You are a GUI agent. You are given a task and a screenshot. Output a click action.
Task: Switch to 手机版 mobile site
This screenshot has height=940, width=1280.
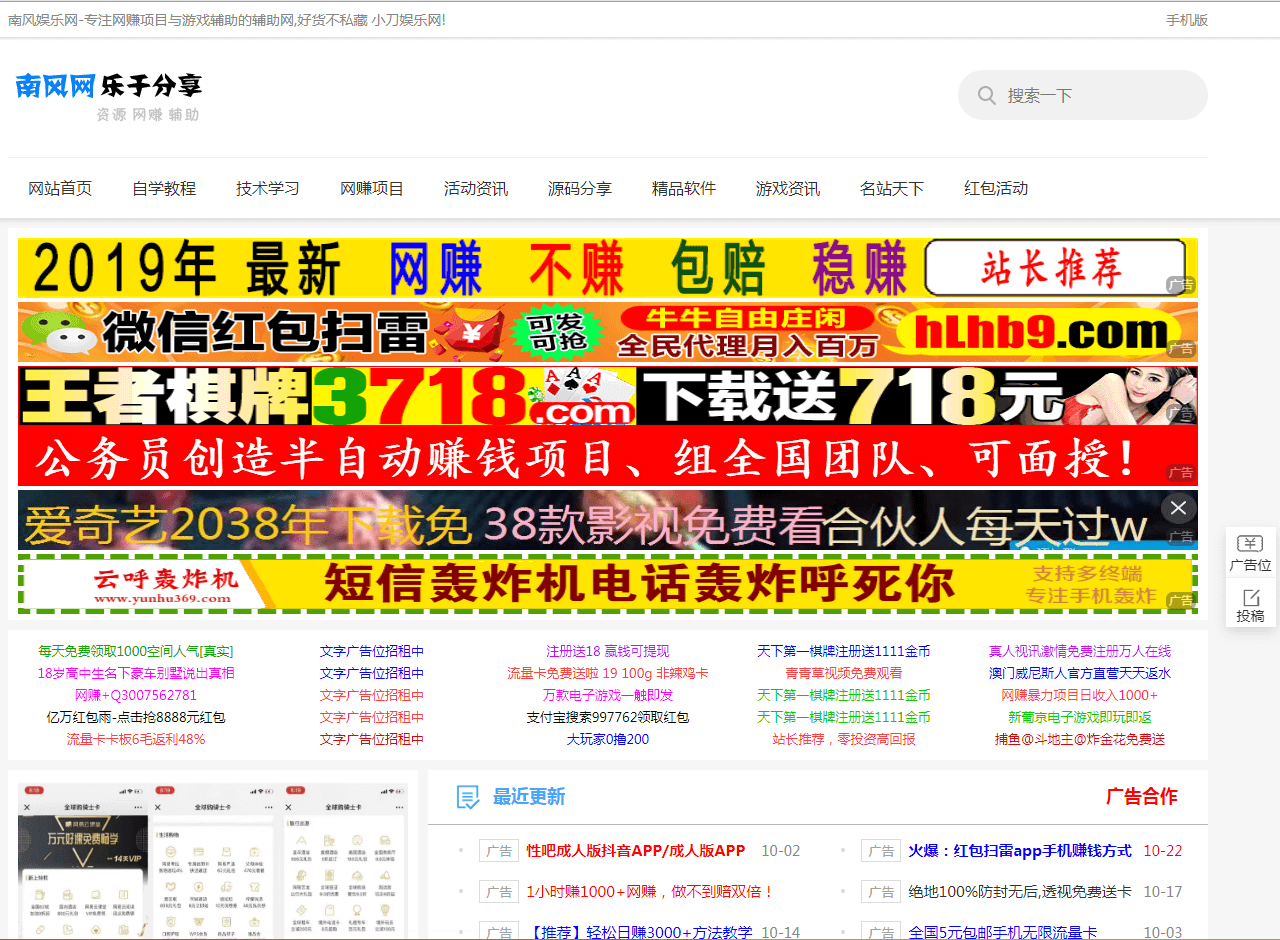click(x=1186, y=20)
